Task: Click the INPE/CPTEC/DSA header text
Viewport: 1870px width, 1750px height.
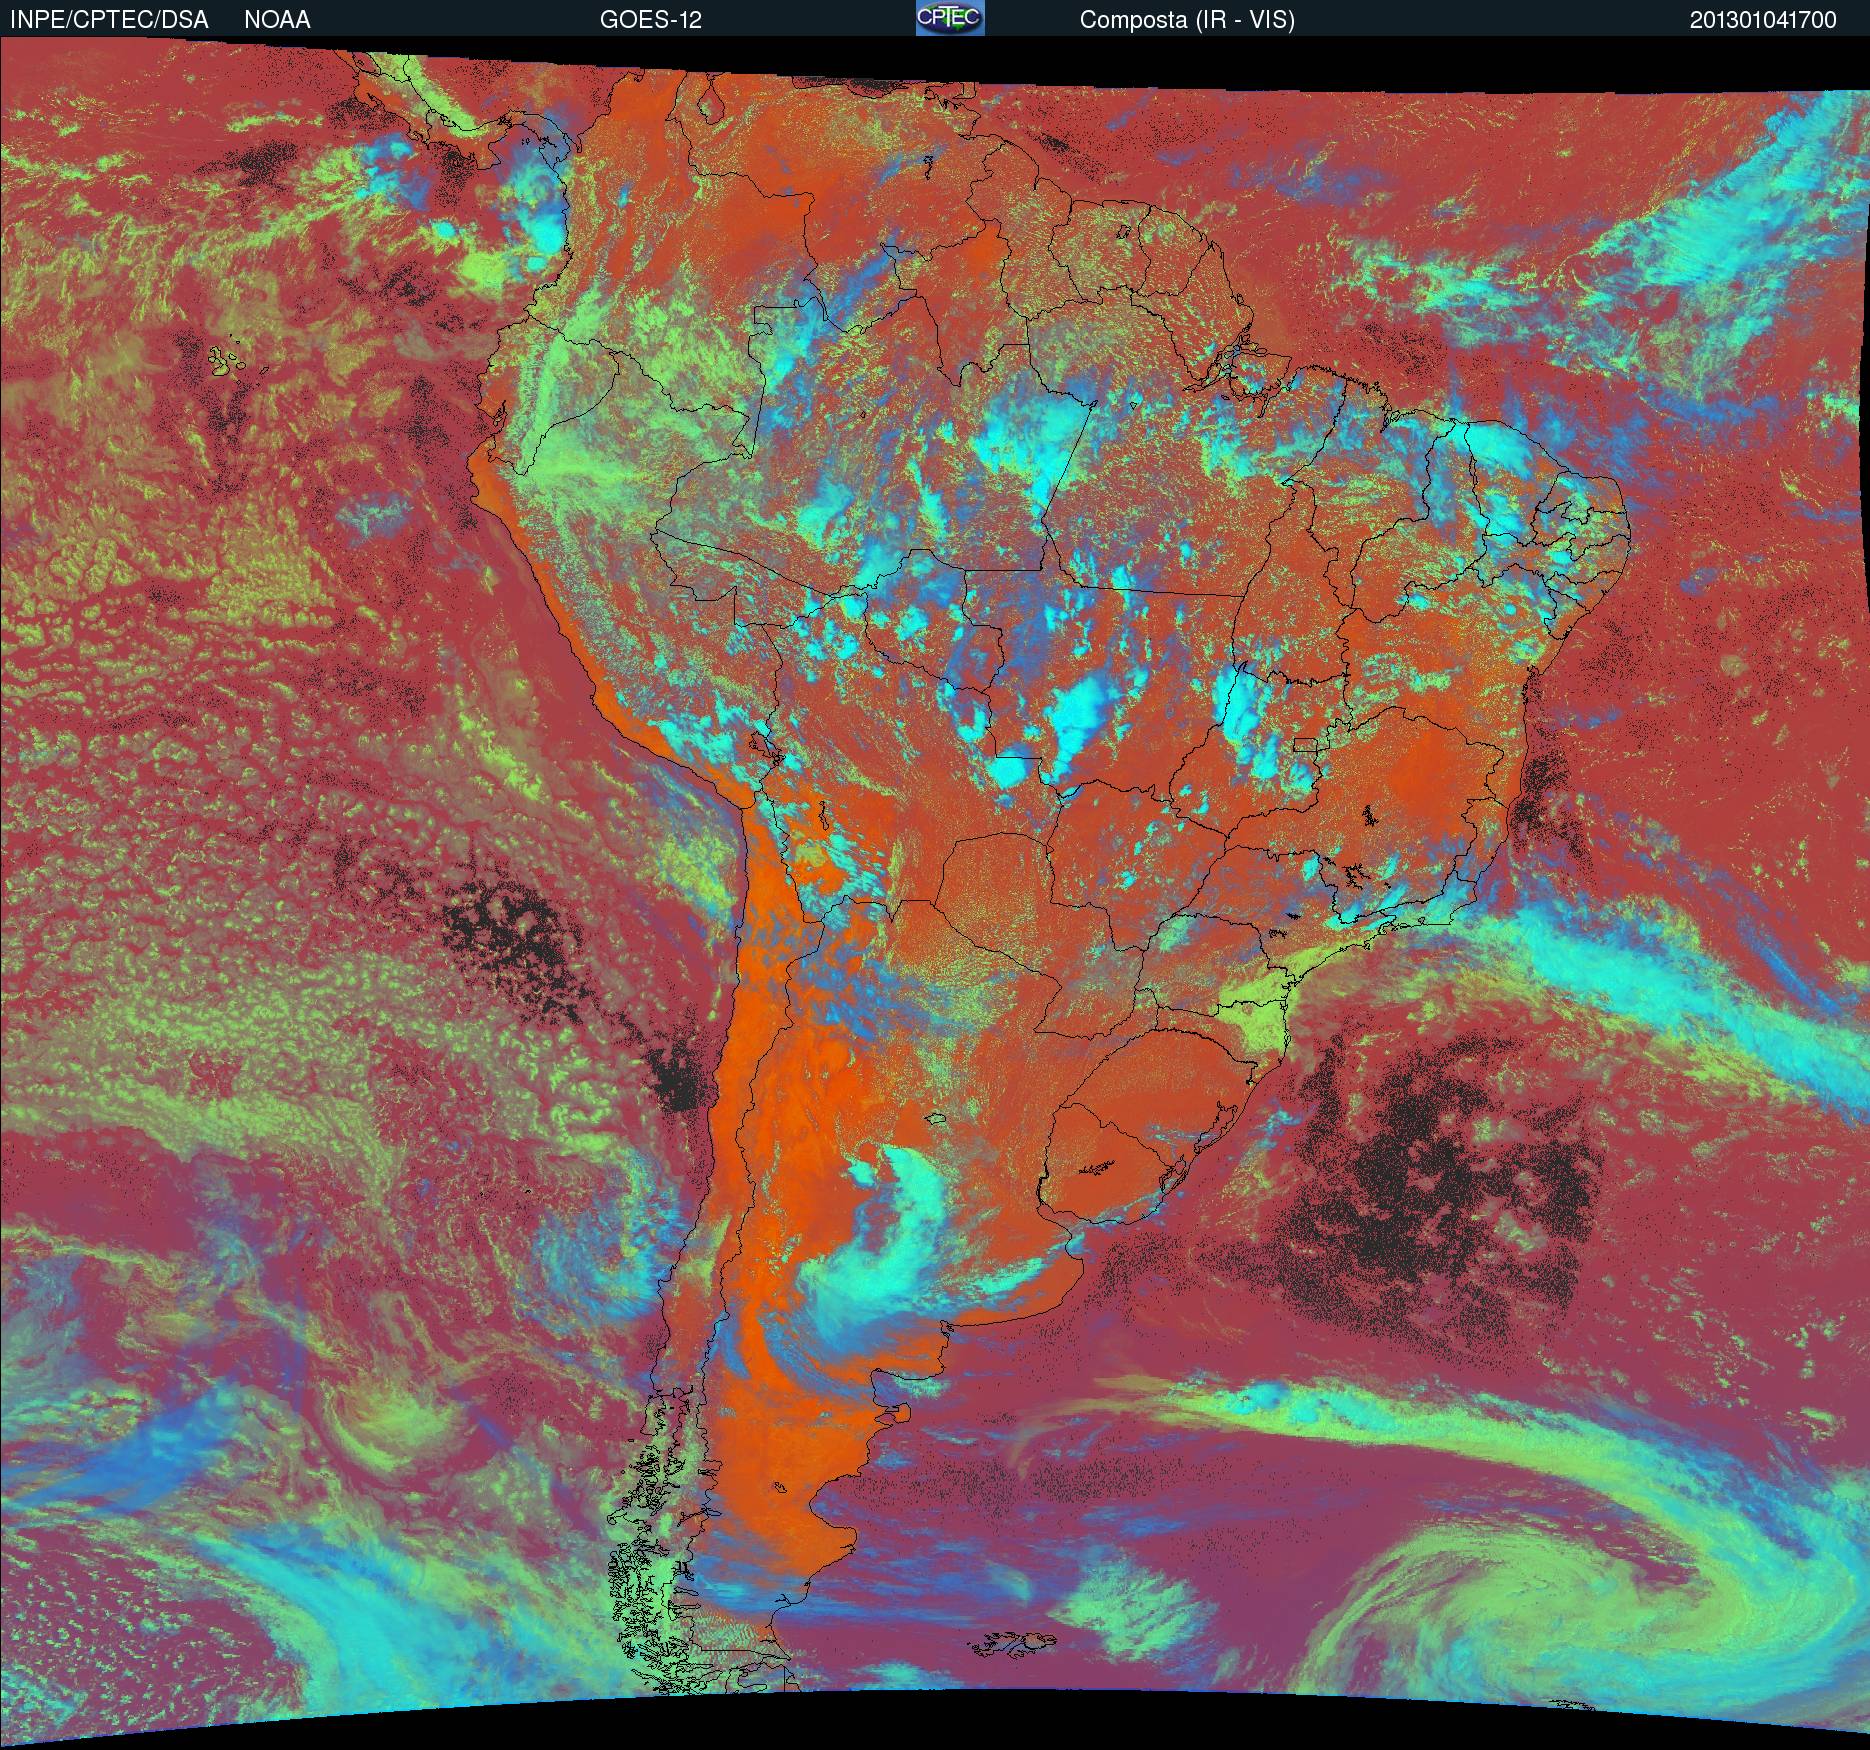Action: tap(109, 20)
